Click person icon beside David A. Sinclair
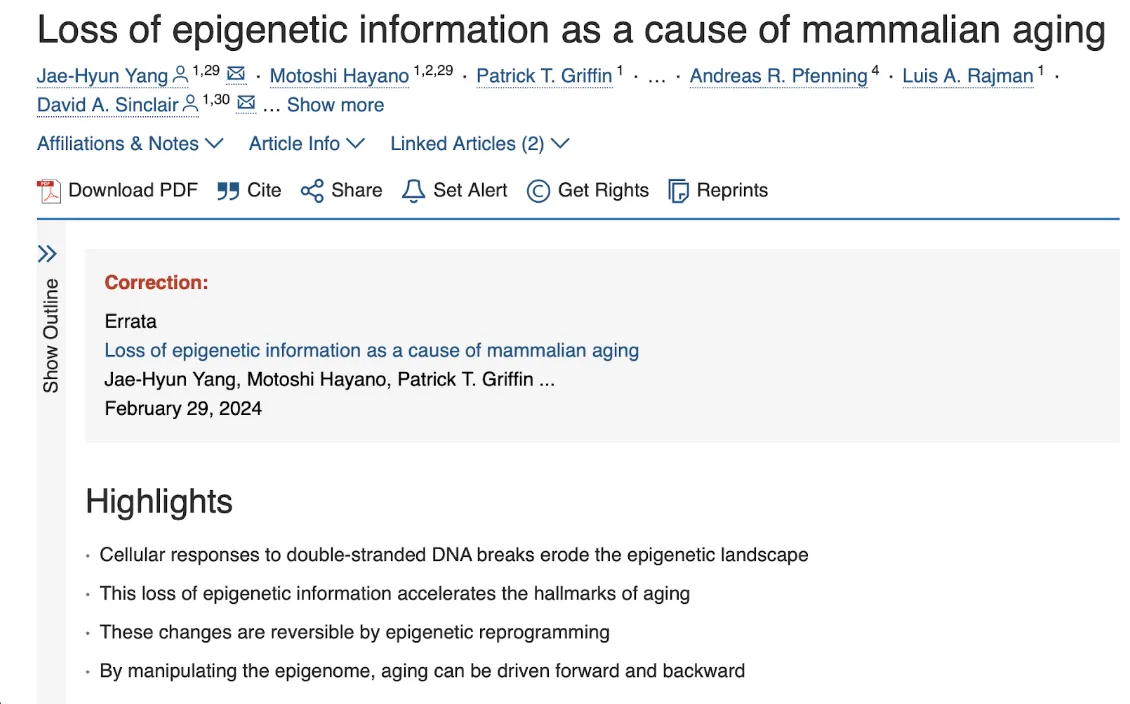 [190, 104]
